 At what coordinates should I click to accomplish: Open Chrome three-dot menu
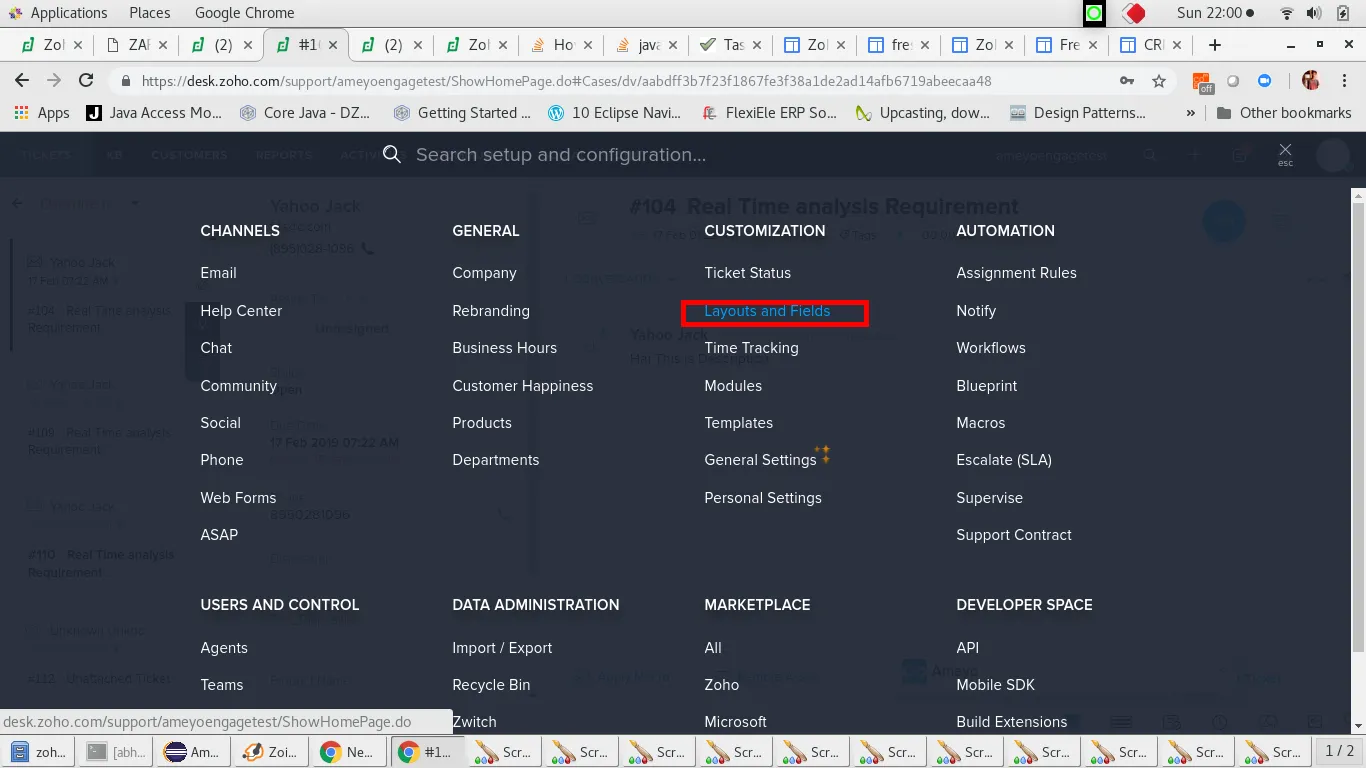coord(1343,81)
